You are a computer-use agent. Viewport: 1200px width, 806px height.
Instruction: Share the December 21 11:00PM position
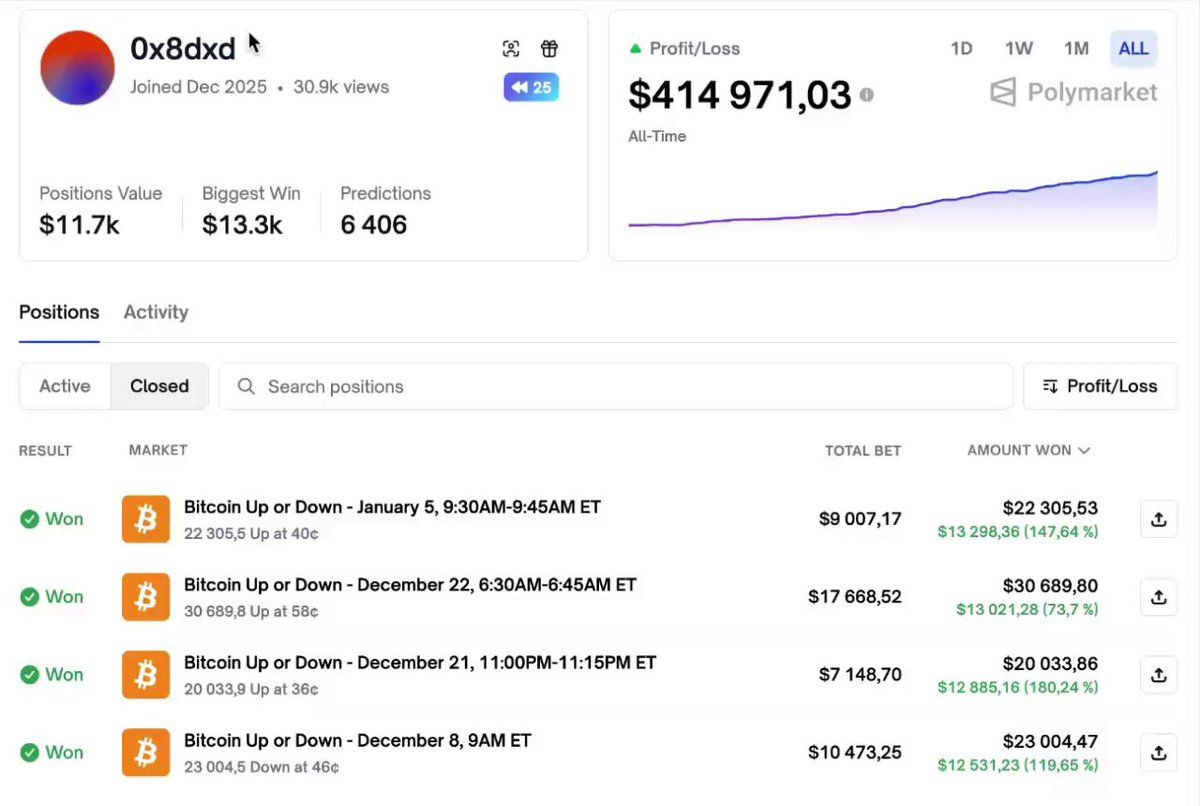1158,675
